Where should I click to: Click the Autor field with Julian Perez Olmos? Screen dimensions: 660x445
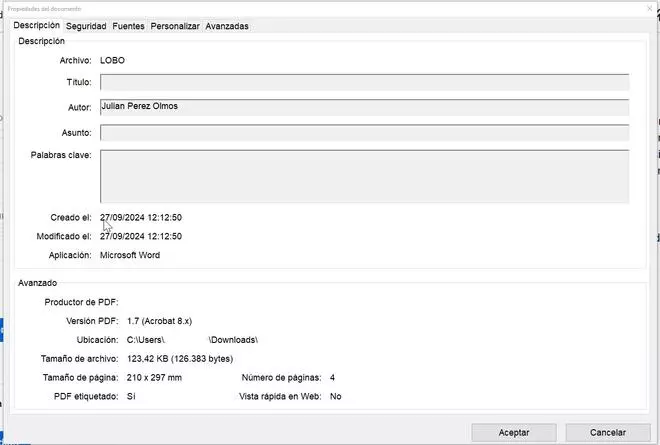(364, 107)
